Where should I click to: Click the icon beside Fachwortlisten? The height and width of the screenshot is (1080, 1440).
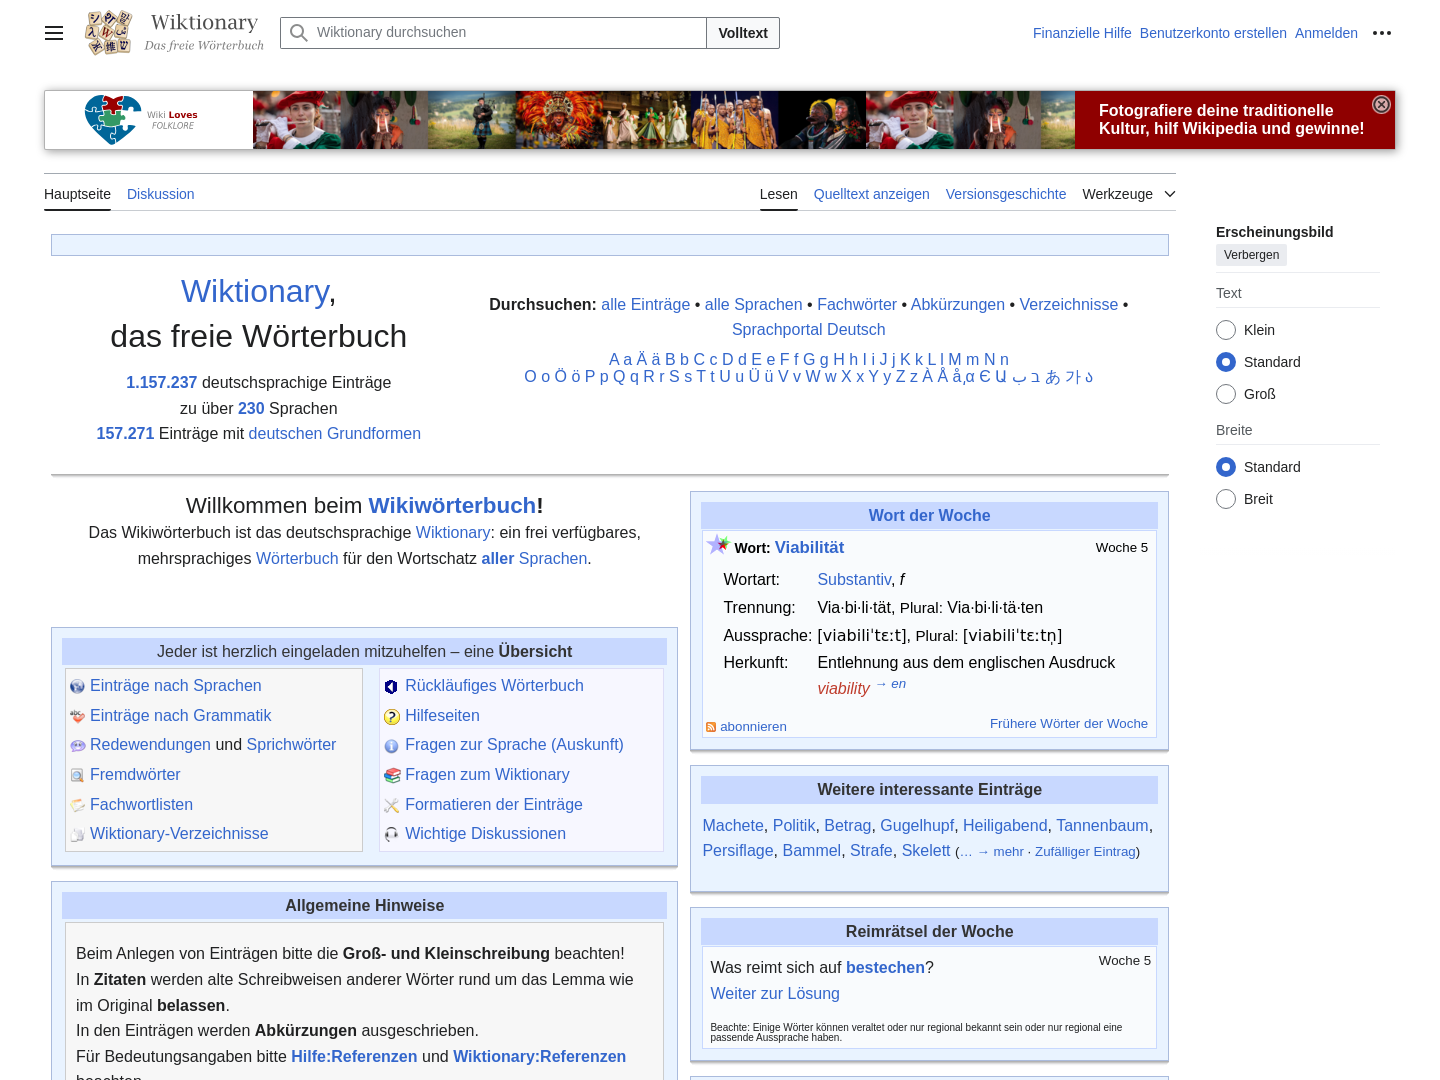pos(77,805)
